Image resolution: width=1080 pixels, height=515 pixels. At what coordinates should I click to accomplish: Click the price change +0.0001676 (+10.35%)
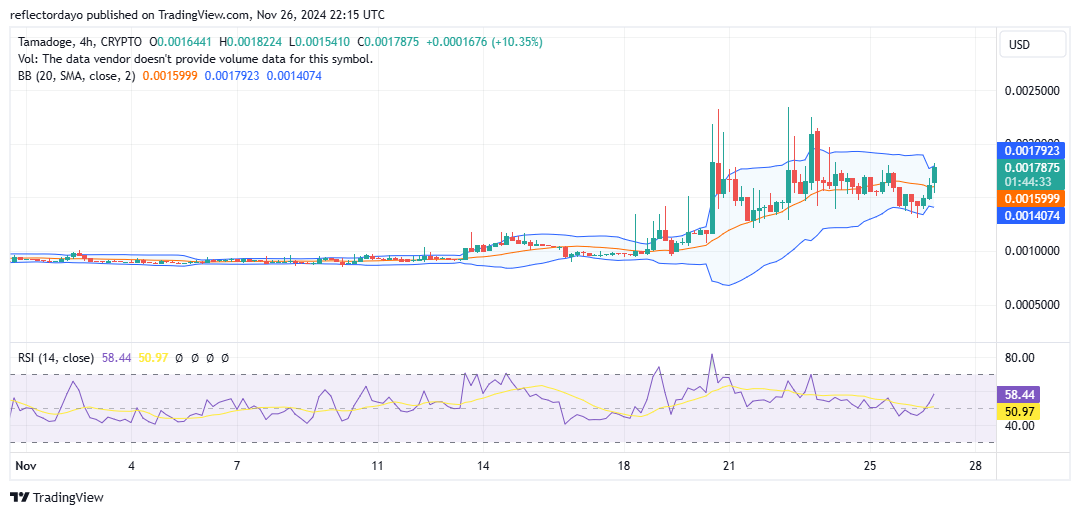(484, 42)
